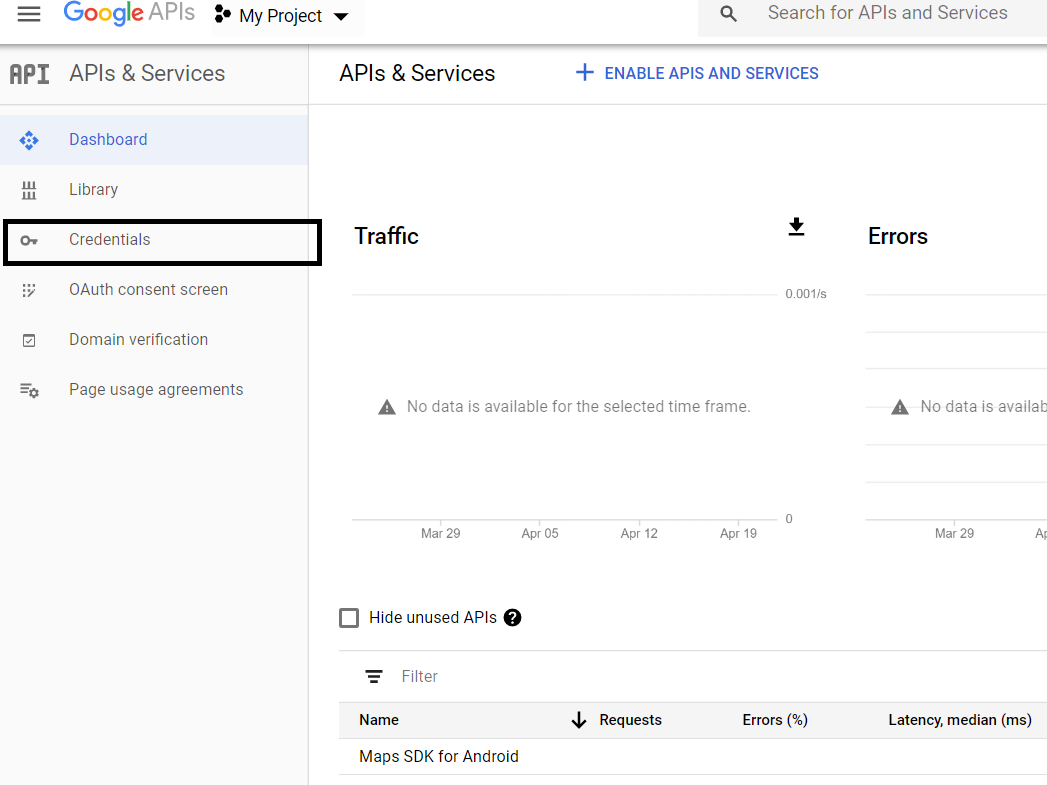Image resolution: width=1047 pixels, height=785 pixels.
Task: Sort the table by Name column
Action: coord(379,720)
